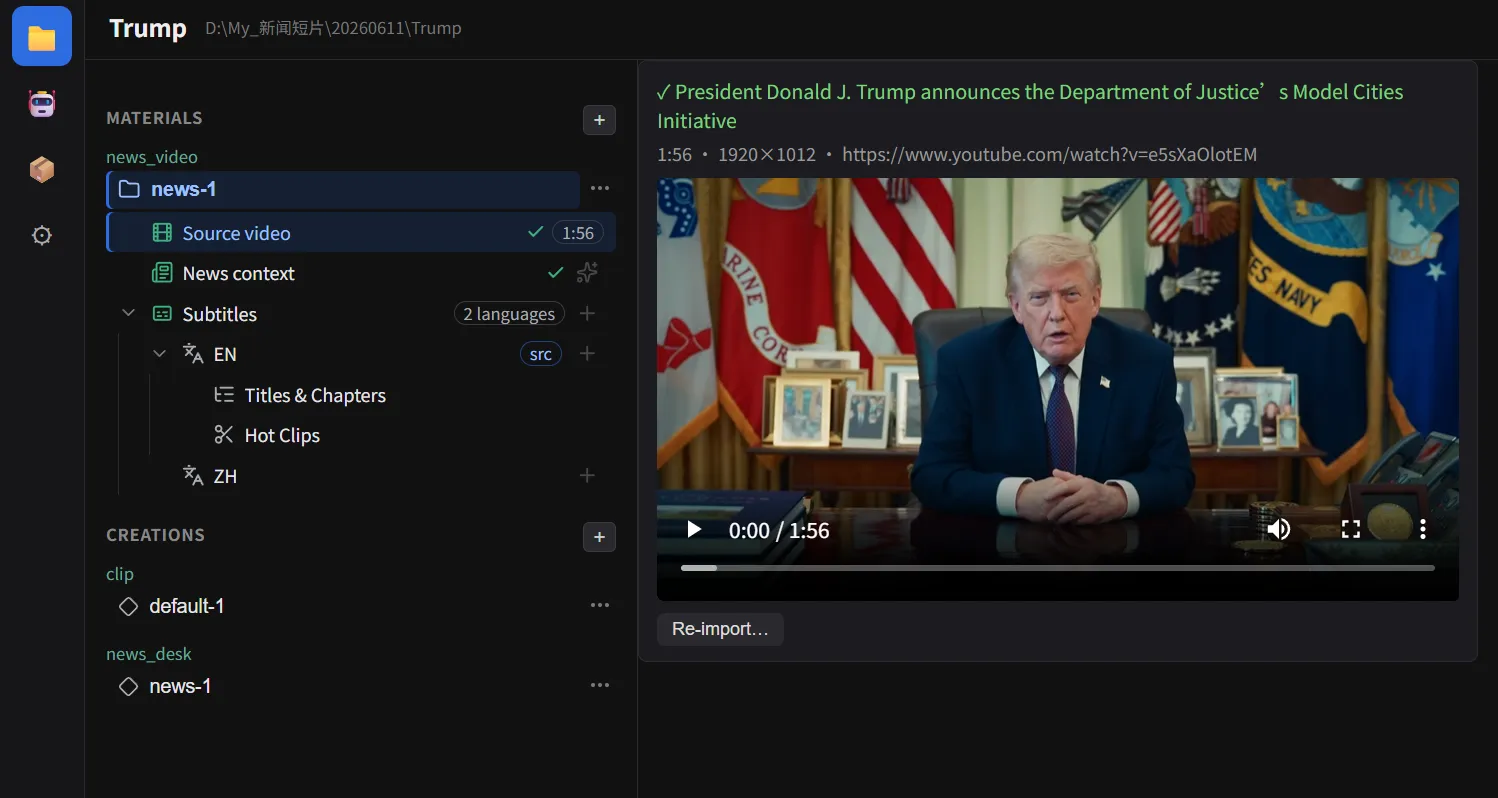The image size is (1498, 798).
Task: Open more options for default-1
Action: coord(599,606)
